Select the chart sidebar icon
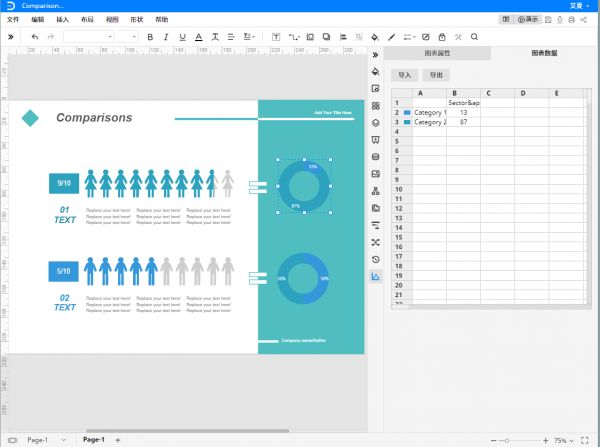Viewport: 600px width, 447px height. pyautogui.click(x=375, y=276)
